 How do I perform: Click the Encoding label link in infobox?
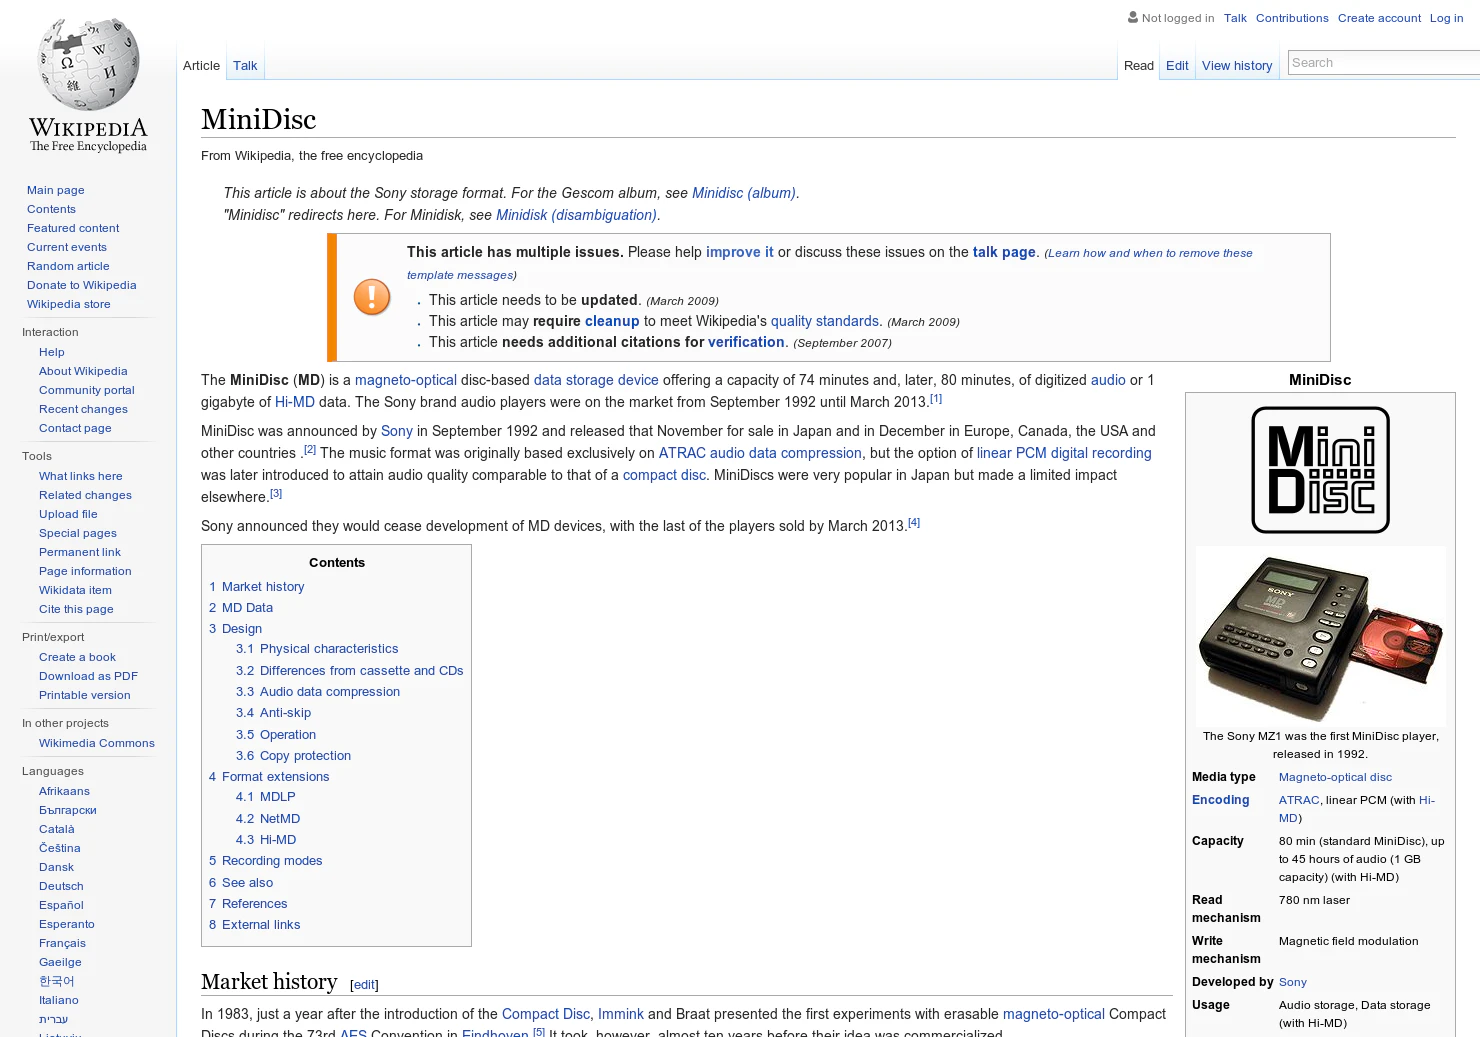[x=1220, y=800]
